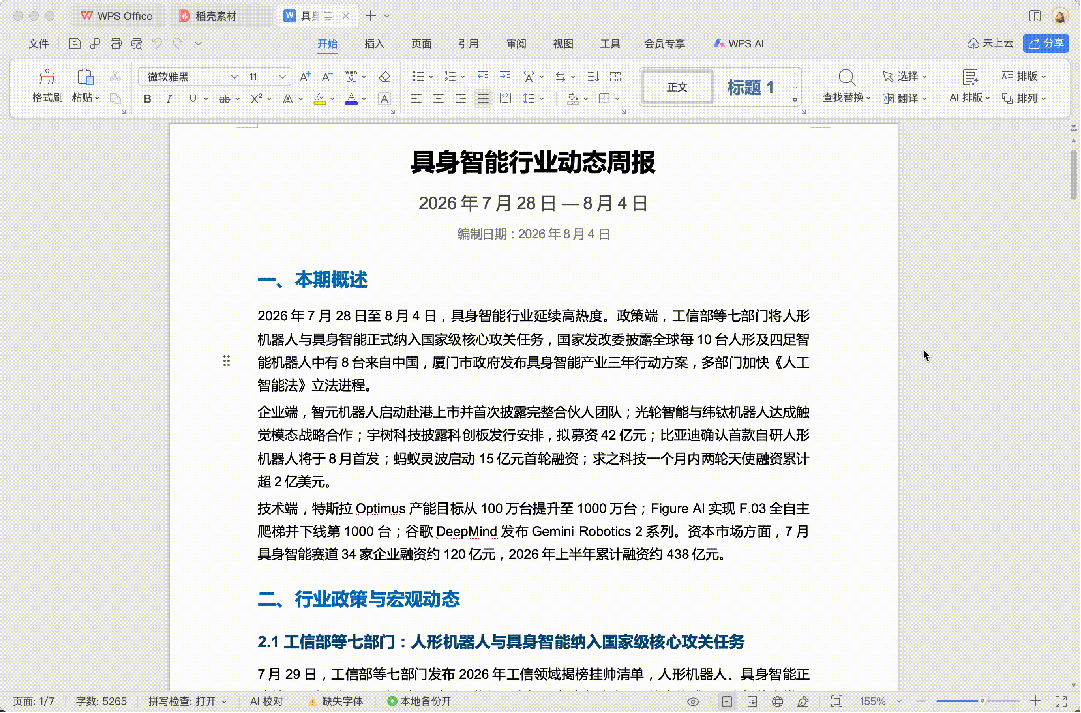Click AI 校对 in status bar
This screenshot has height=713, width=1081.
[266, 701]
